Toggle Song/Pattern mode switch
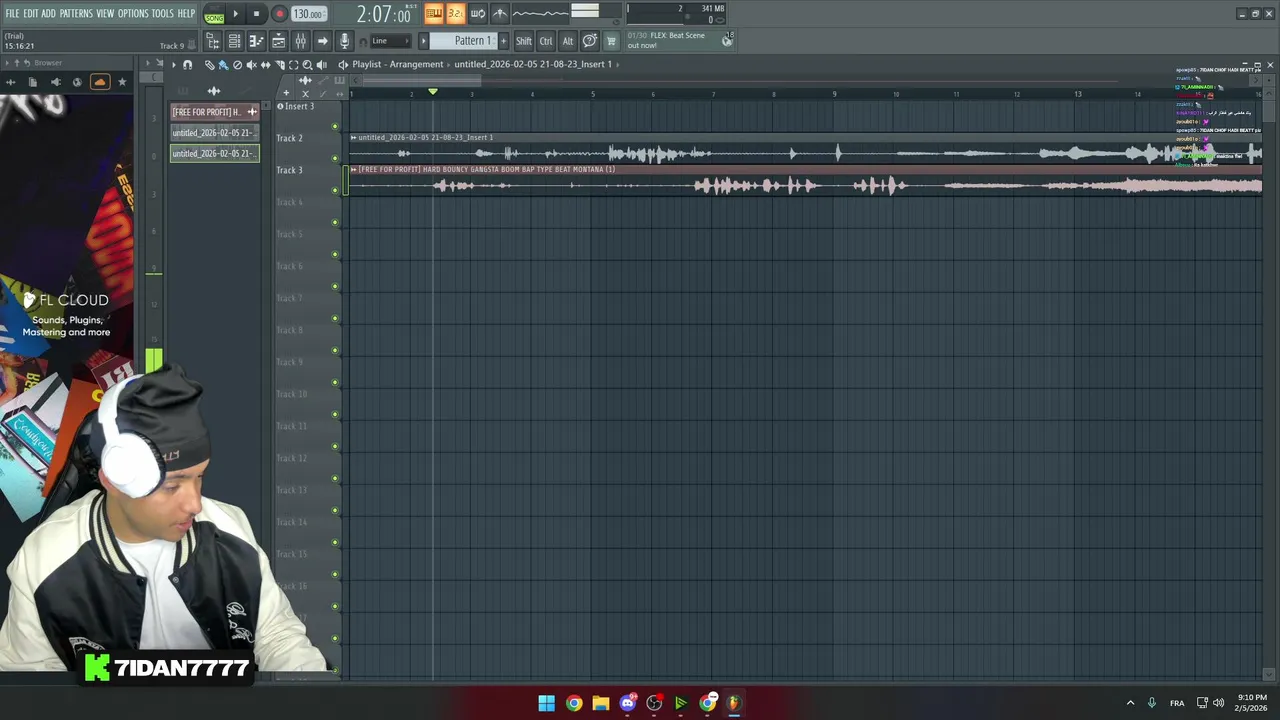The height and width of the screenshot is (720, 1280). click(214, 14)
